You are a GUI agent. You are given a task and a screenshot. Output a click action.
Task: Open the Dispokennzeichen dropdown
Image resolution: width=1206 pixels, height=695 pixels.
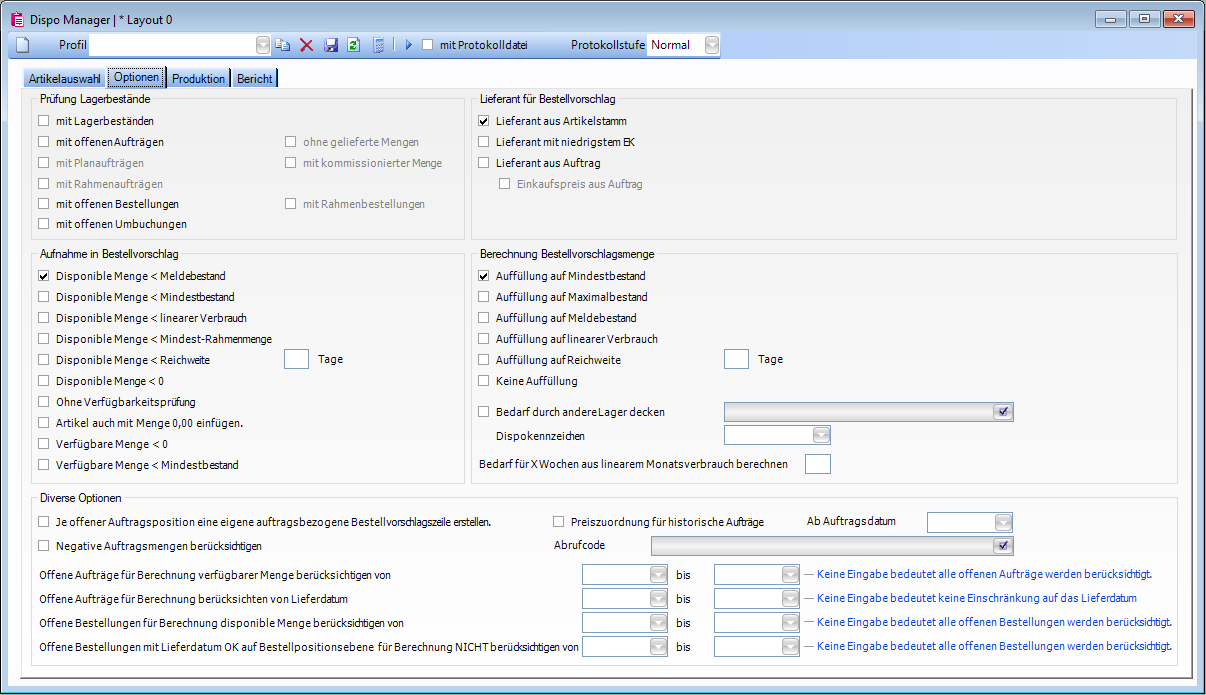[821, 435]
